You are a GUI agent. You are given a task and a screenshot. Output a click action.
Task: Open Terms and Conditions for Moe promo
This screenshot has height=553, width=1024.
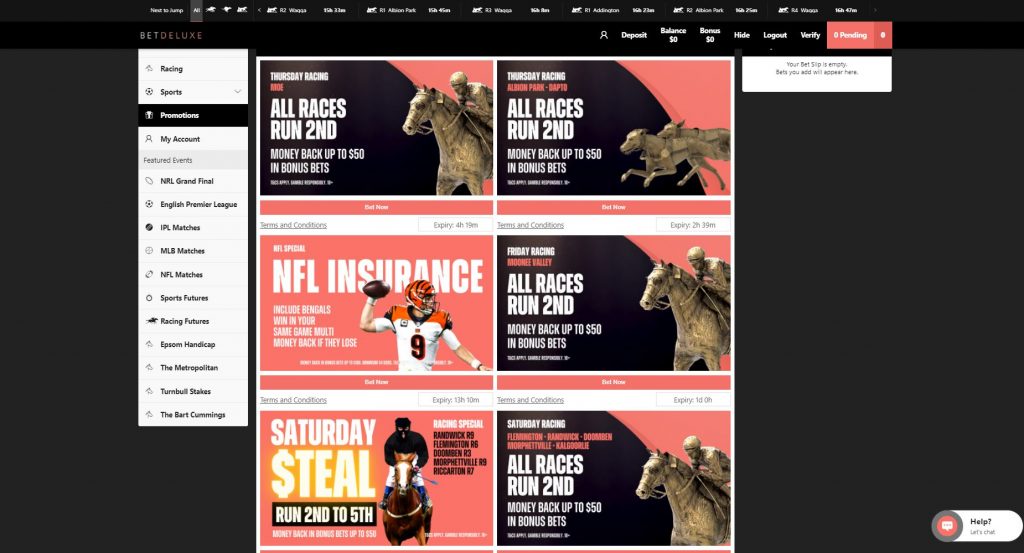coord(293,225)
